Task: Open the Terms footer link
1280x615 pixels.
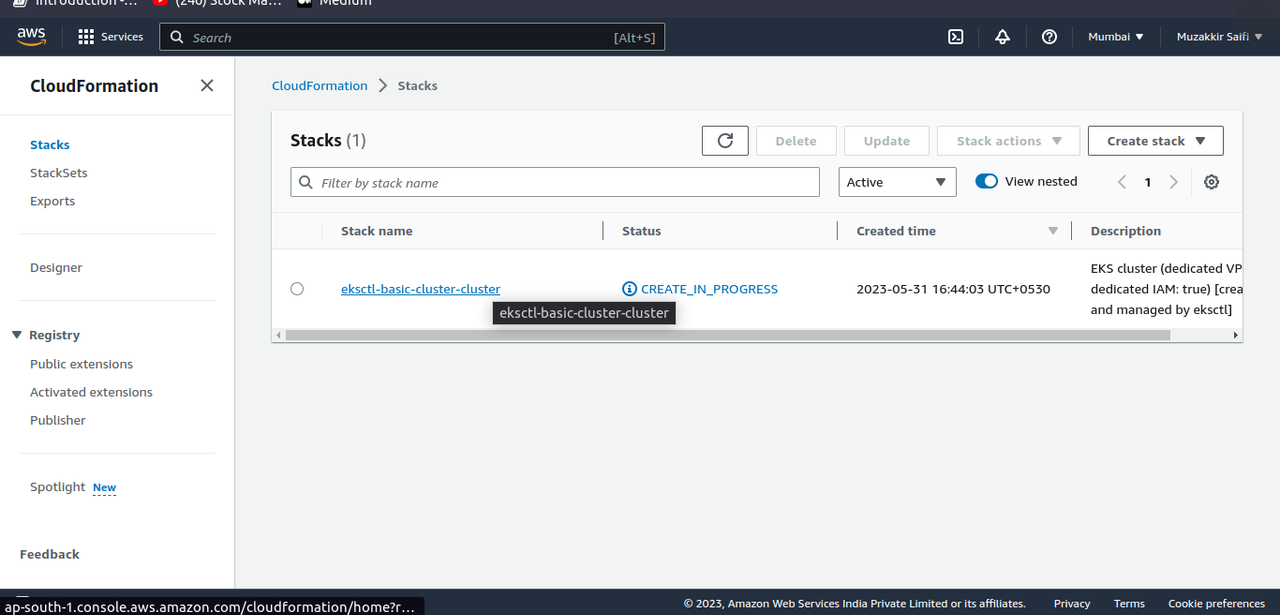Action: [x=1129, y=603]
